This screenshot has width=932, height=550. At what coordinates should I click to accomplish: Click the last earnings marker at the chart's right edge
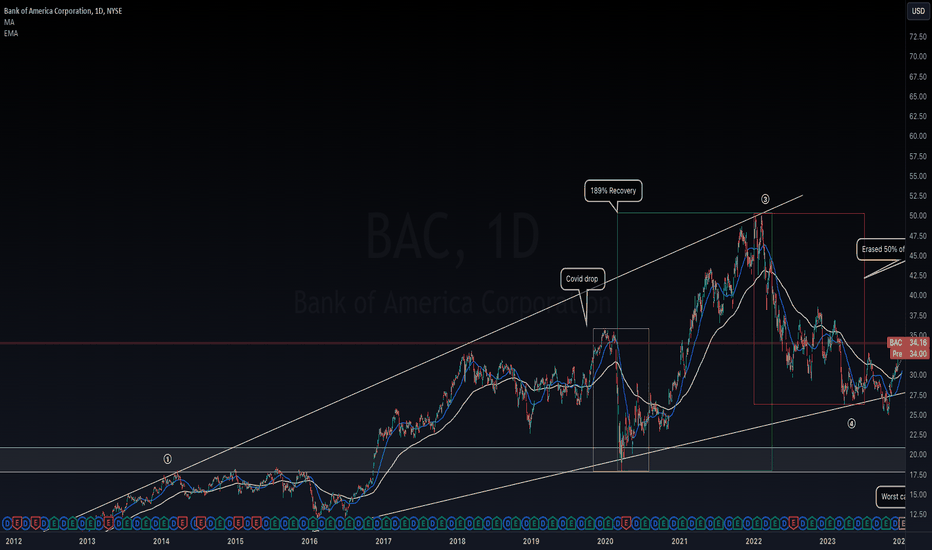coord(902,523)
